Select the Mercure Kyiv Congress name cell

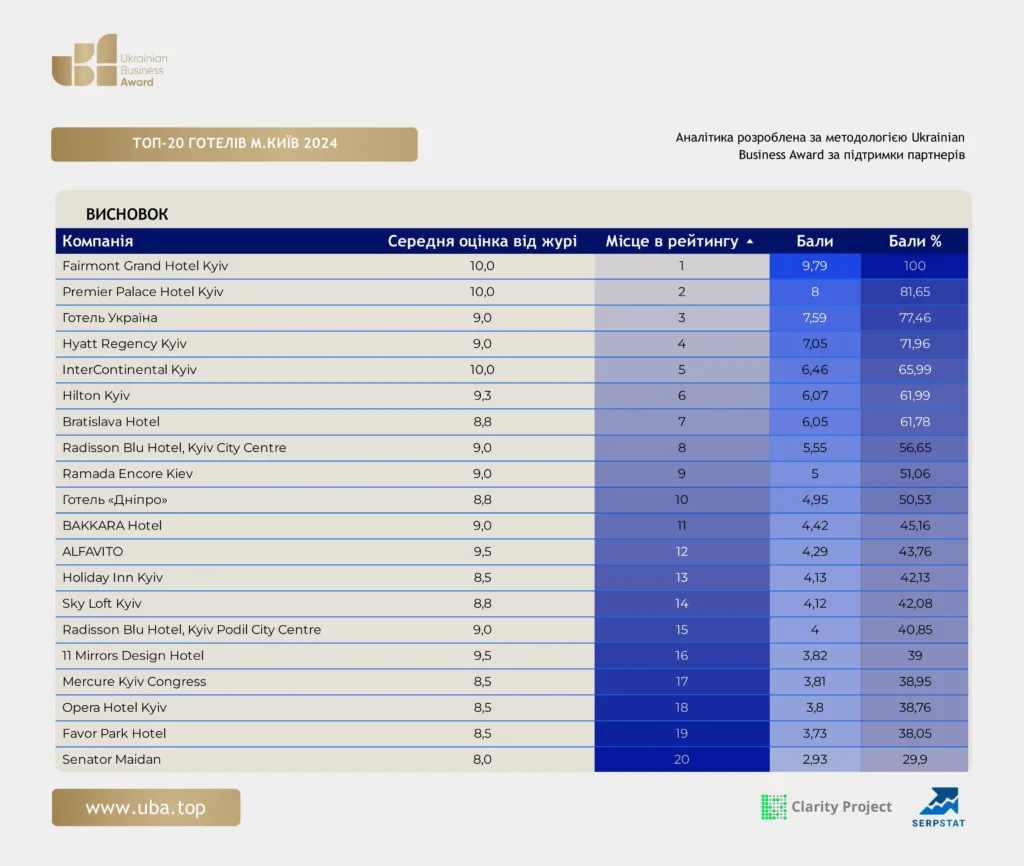click(134, 682)
